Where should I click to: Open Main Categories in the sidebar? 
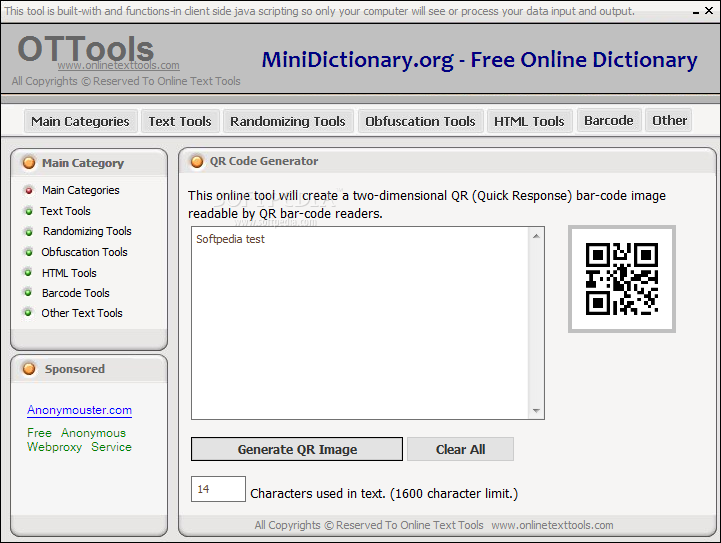coord(80,190)
